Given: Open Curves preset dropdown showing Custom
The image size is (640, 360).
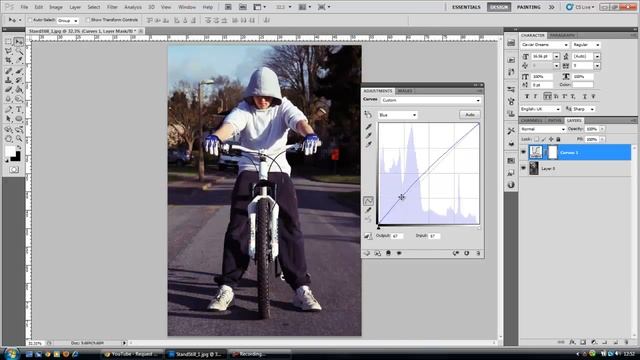Looking at the screenshot, I should coord(431,100).
